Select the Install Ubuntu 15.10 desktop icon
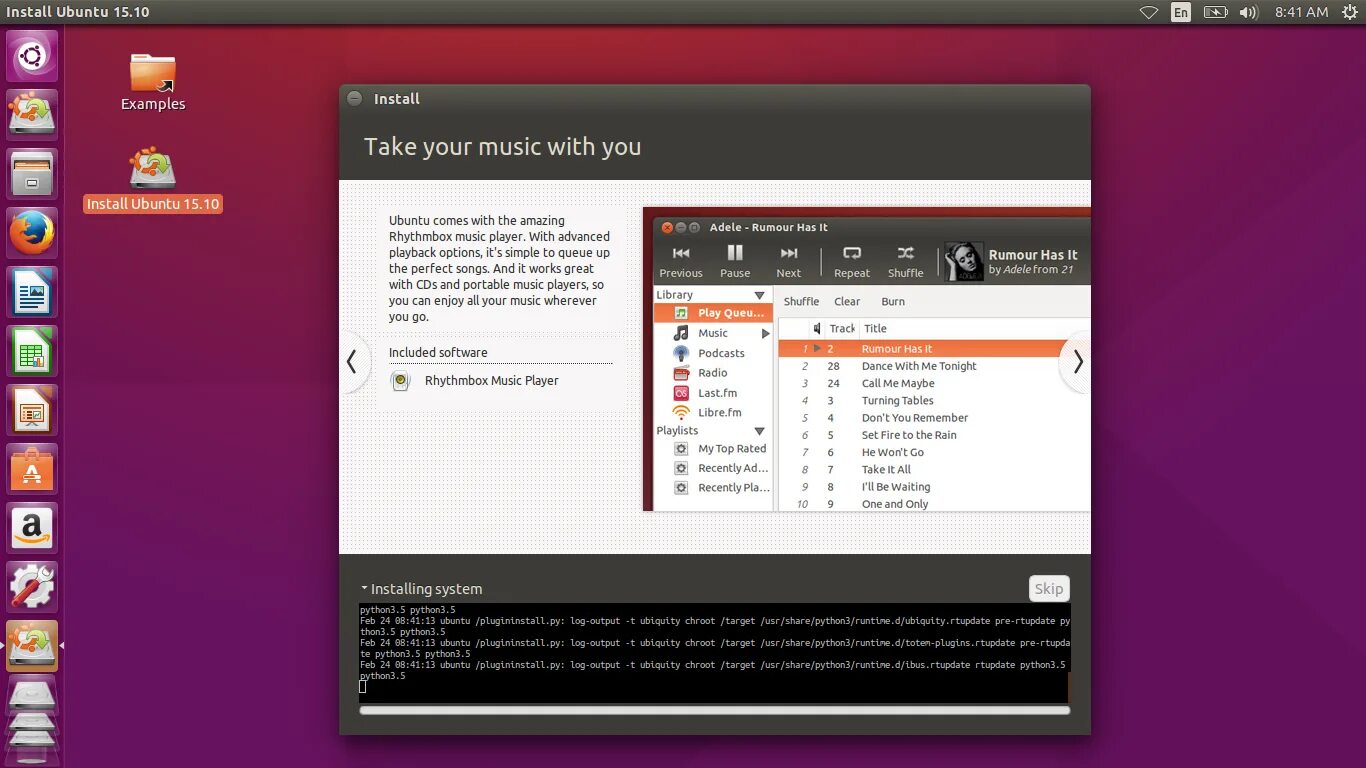1366x768 pixels. pos(153,180)
